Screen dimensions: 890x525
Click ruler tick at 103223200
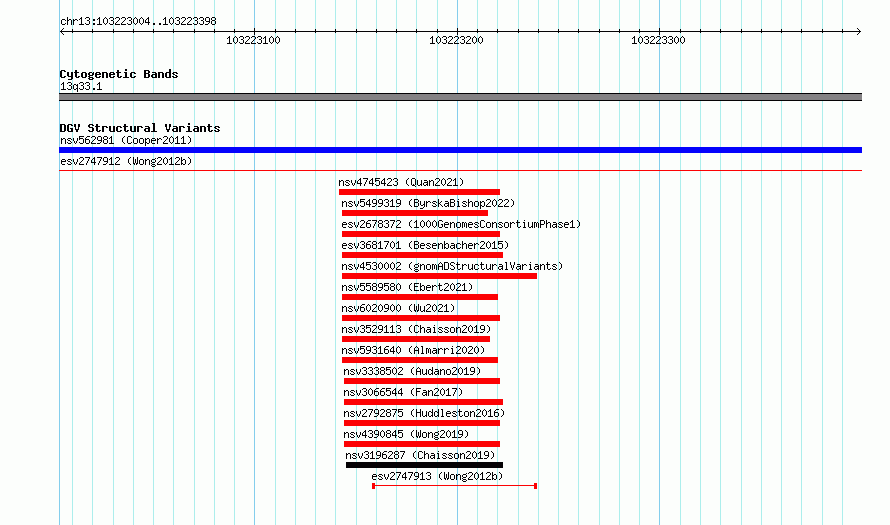tap(457, 32)
